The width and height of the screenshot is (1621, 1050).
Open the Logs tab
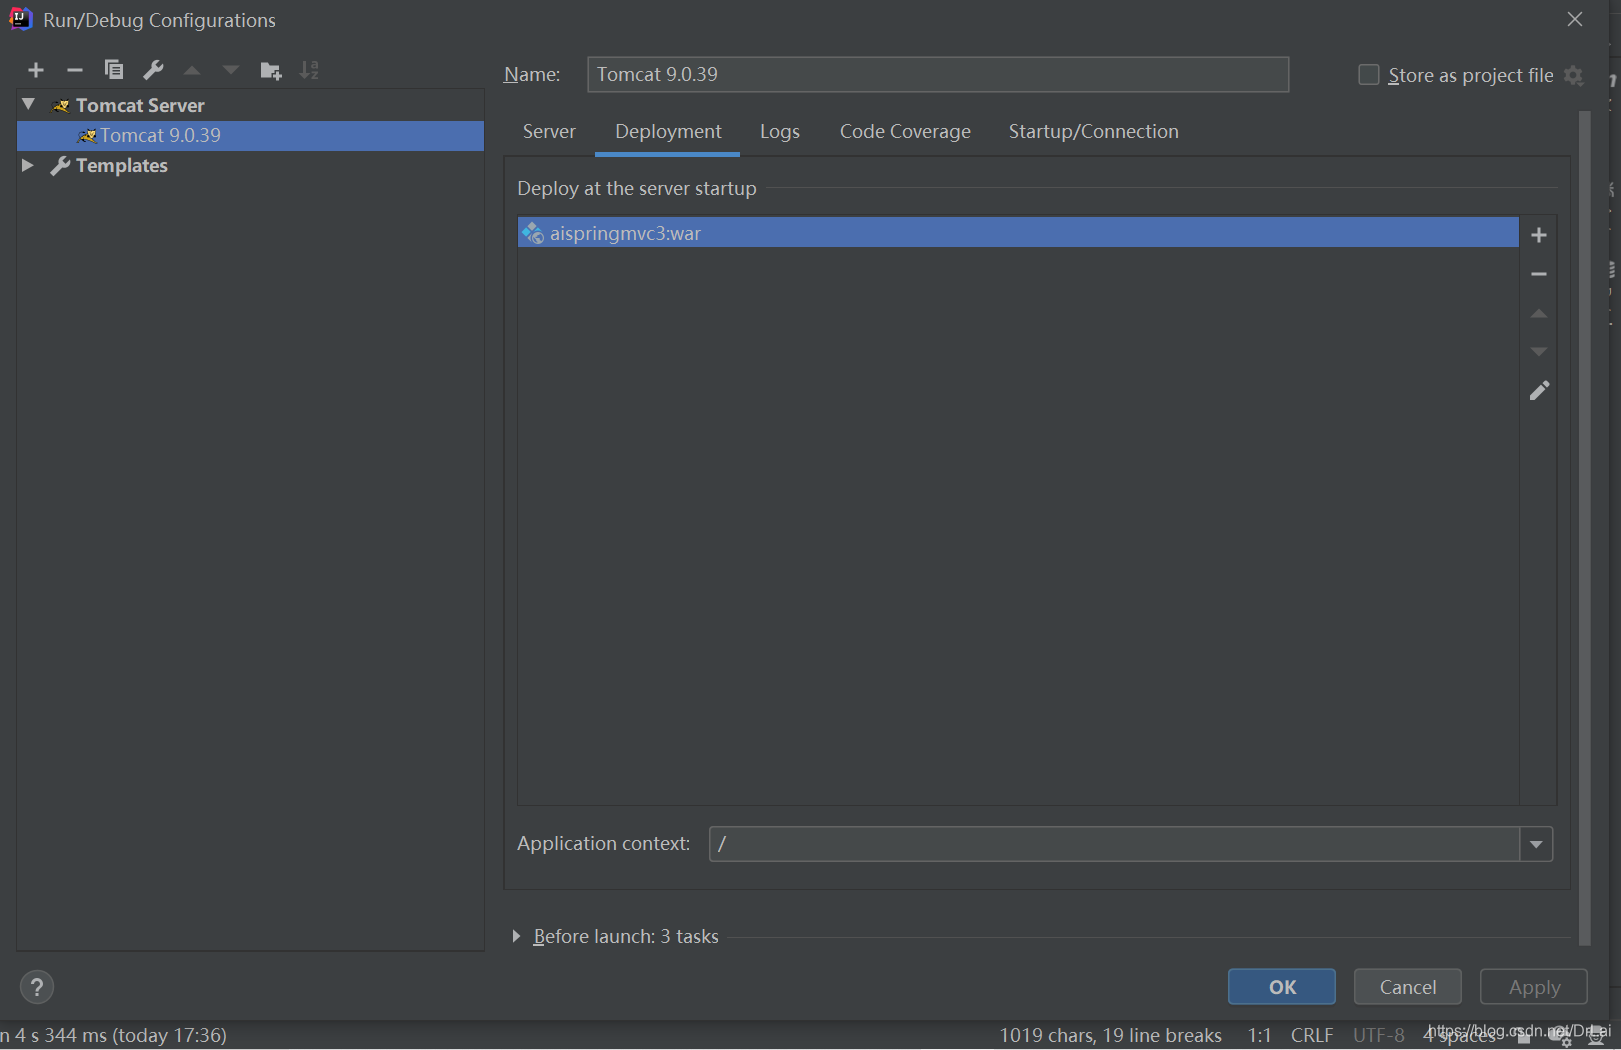click(x=780, y=132)
